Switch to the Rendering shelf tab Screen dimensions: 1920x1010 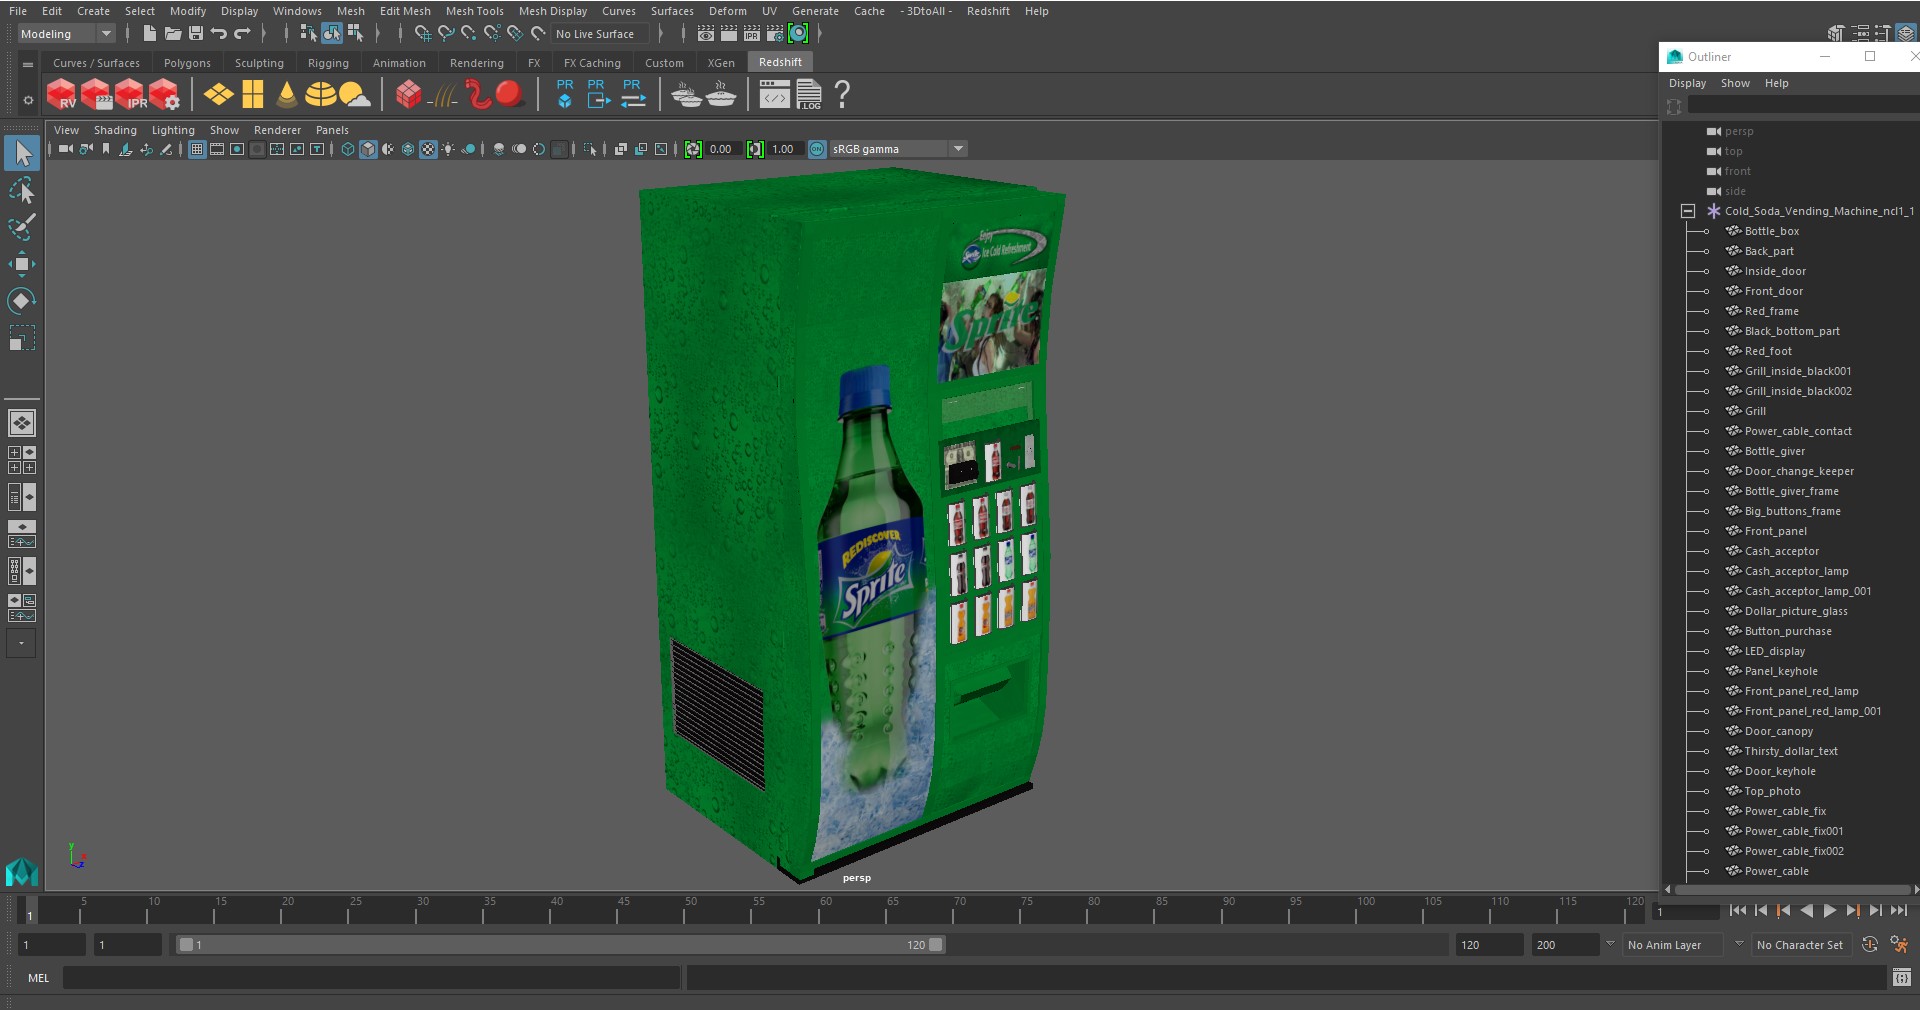coord(476,63)
